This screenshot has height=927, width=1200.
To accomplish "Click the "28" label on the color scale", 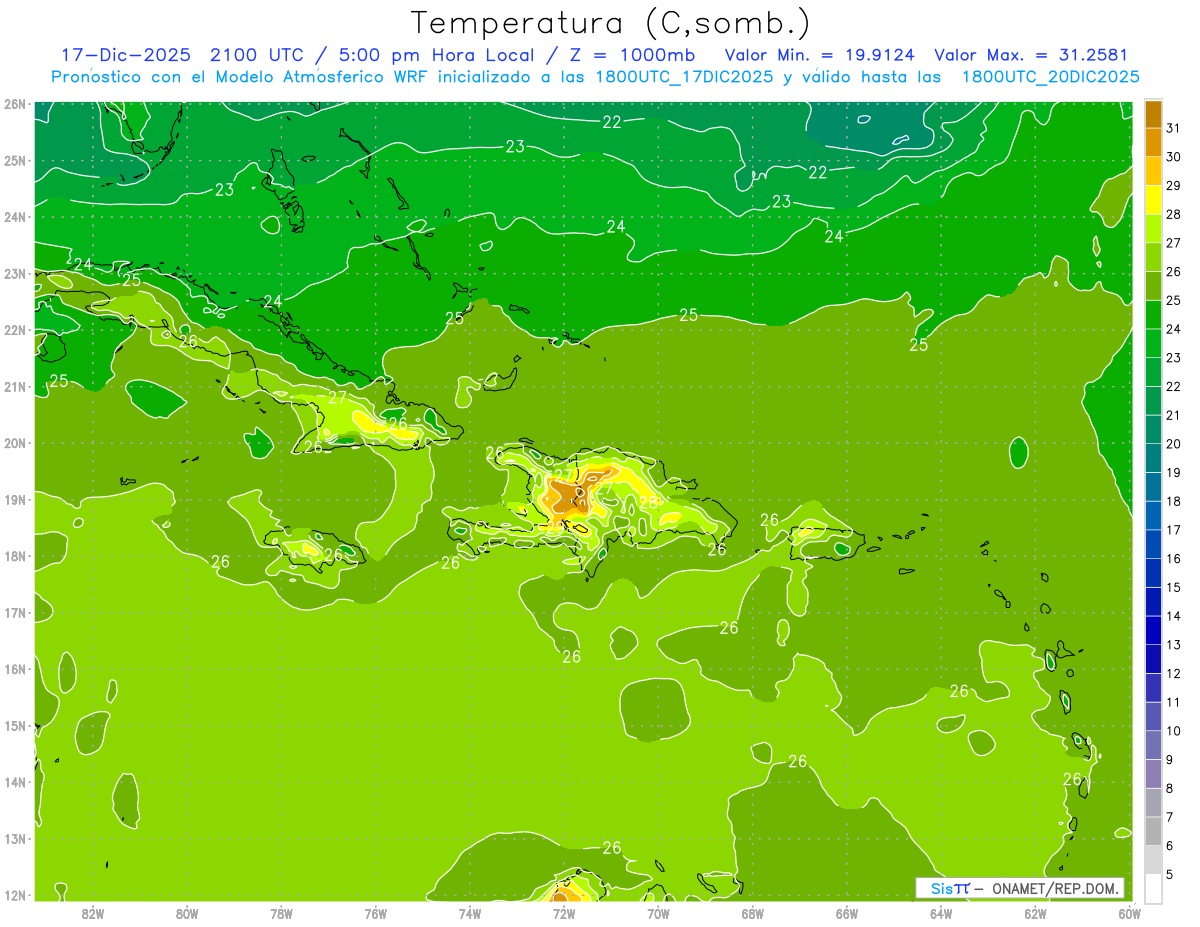I will (1174, 214).
